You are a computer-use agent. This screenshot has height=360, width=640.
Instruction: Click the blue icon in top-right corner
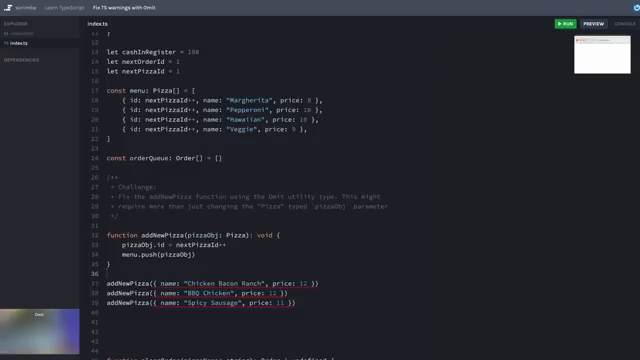pos(636,8)
